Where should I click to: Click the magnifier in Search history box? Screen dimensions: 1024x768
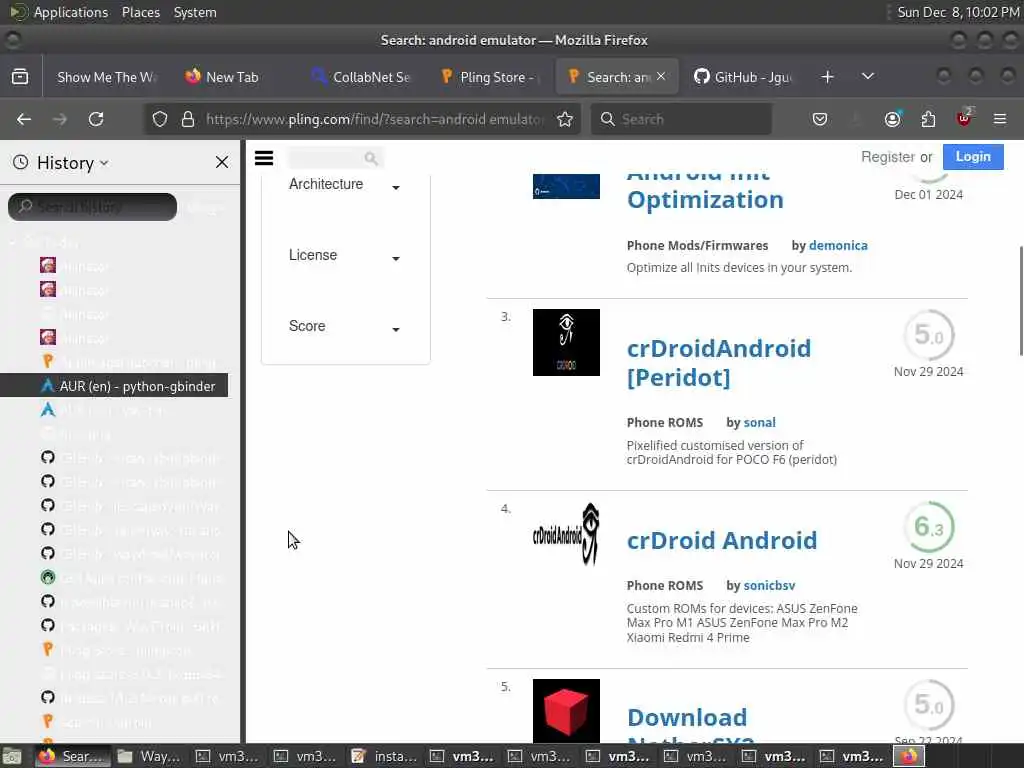click(x=25, y=206)
